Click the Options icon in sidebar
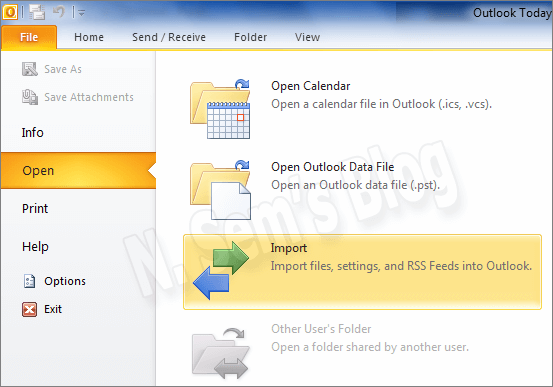 [x=29, y=281]
